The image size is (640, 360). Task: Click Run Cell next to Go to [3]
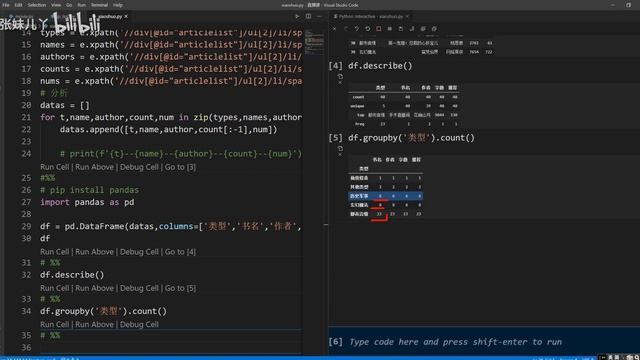click(x=55, y=167)
